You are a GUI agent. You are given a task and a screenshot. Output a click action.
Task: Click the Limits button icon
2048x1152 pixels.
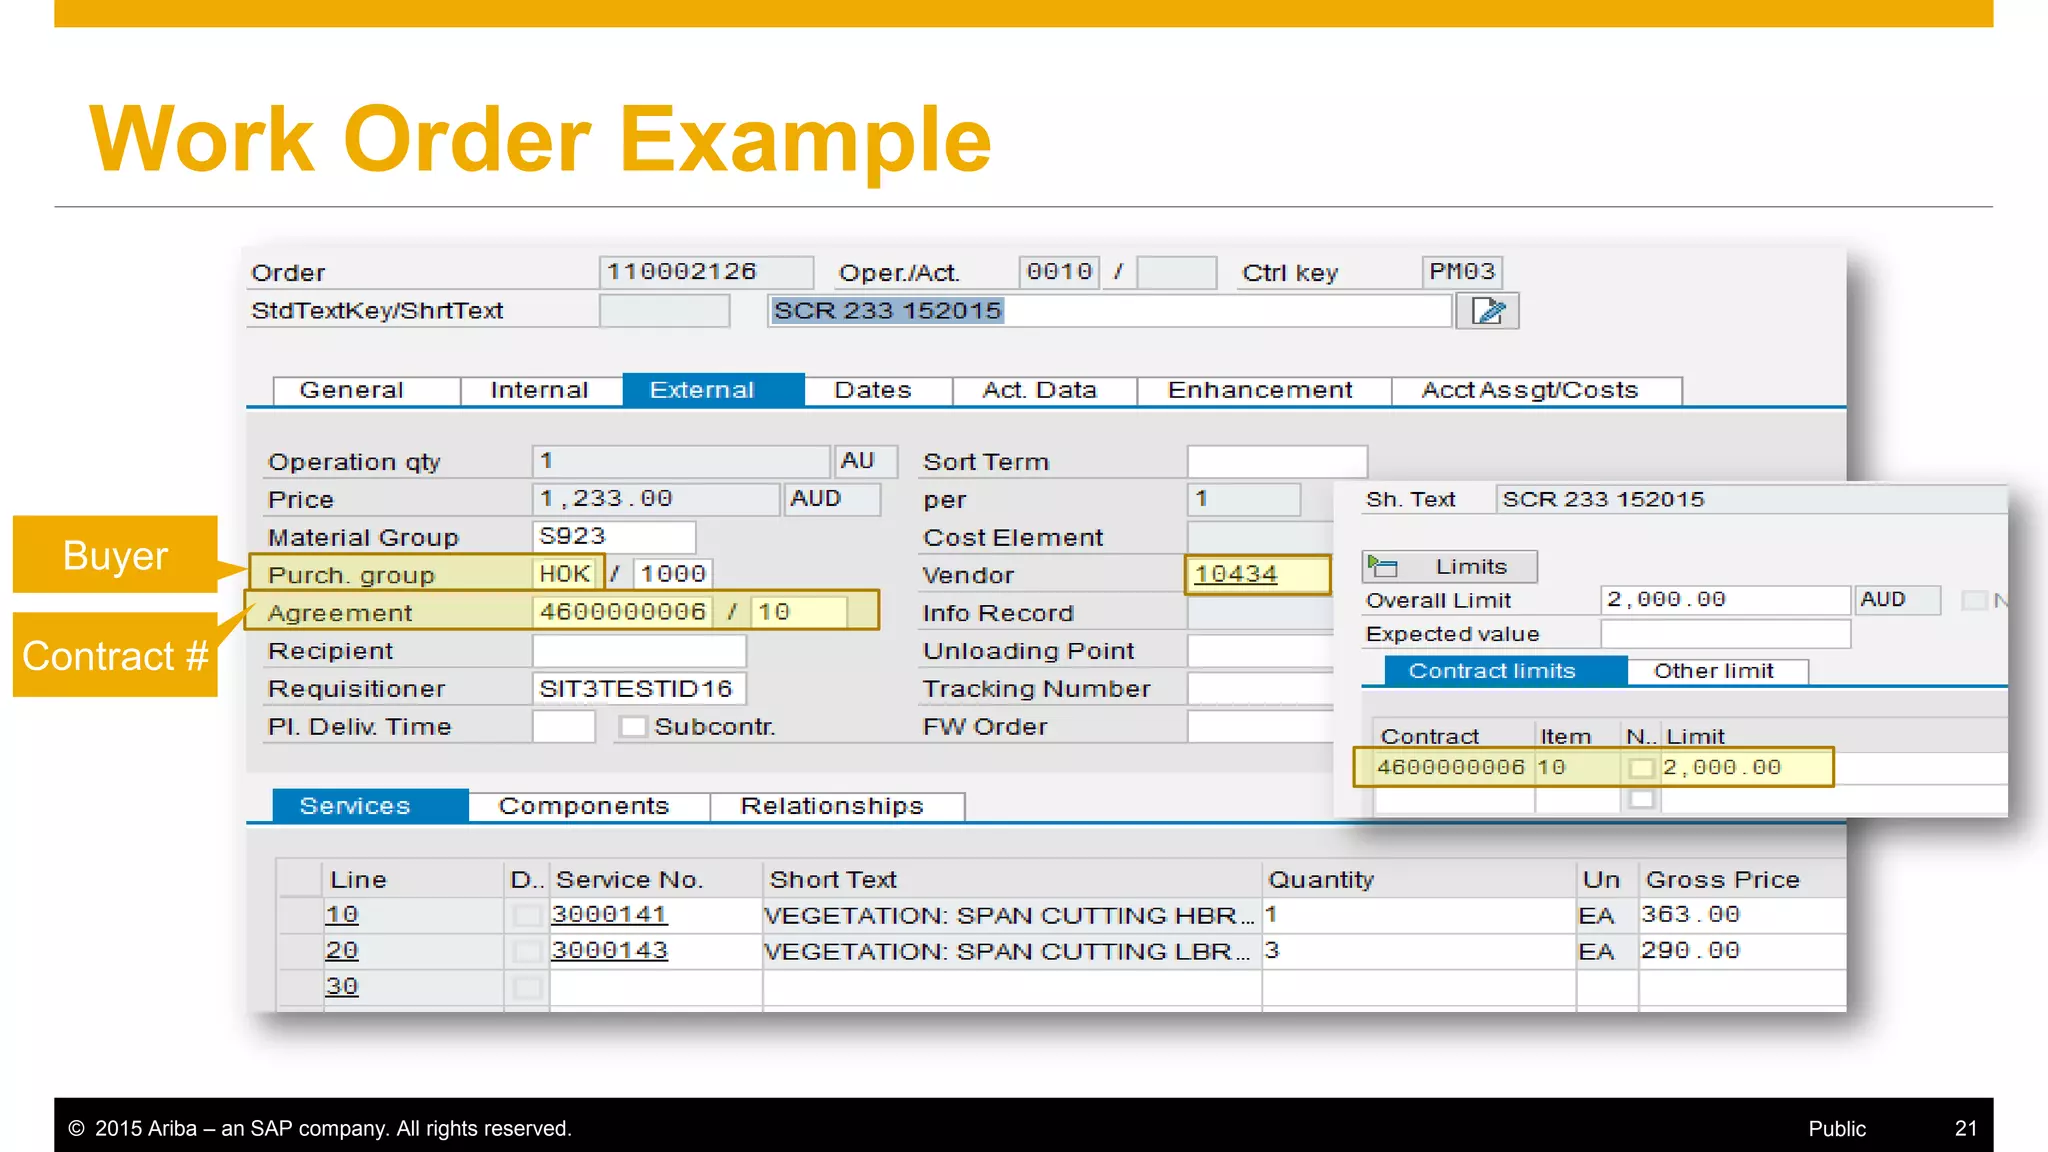[1383, 567]
